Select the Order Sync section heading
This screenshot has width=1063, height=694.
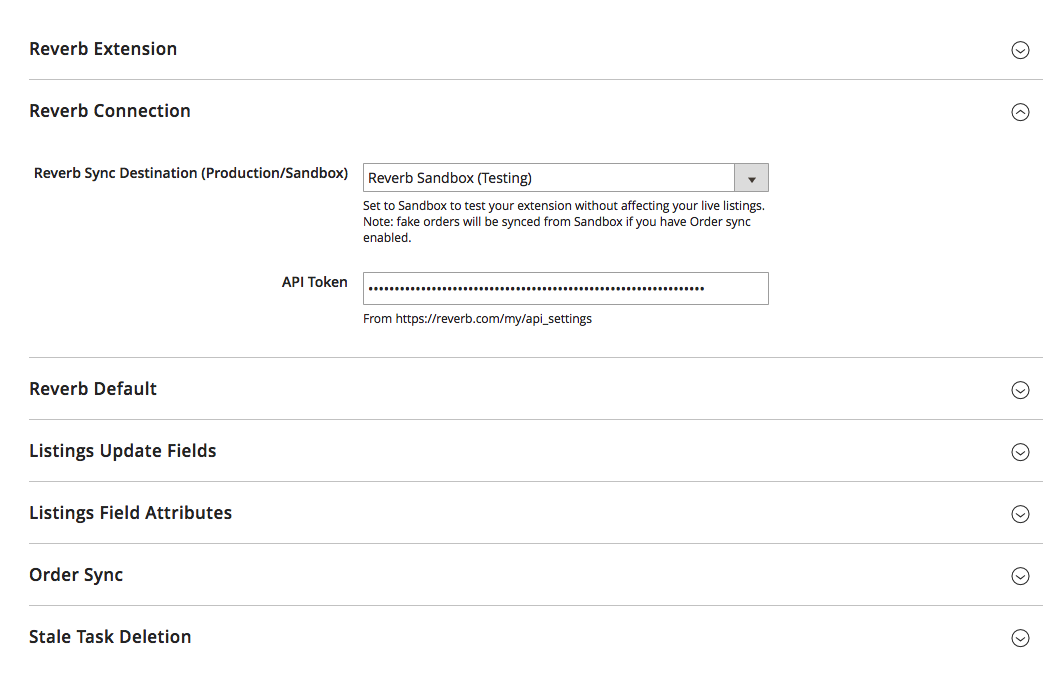coord(76,575)
